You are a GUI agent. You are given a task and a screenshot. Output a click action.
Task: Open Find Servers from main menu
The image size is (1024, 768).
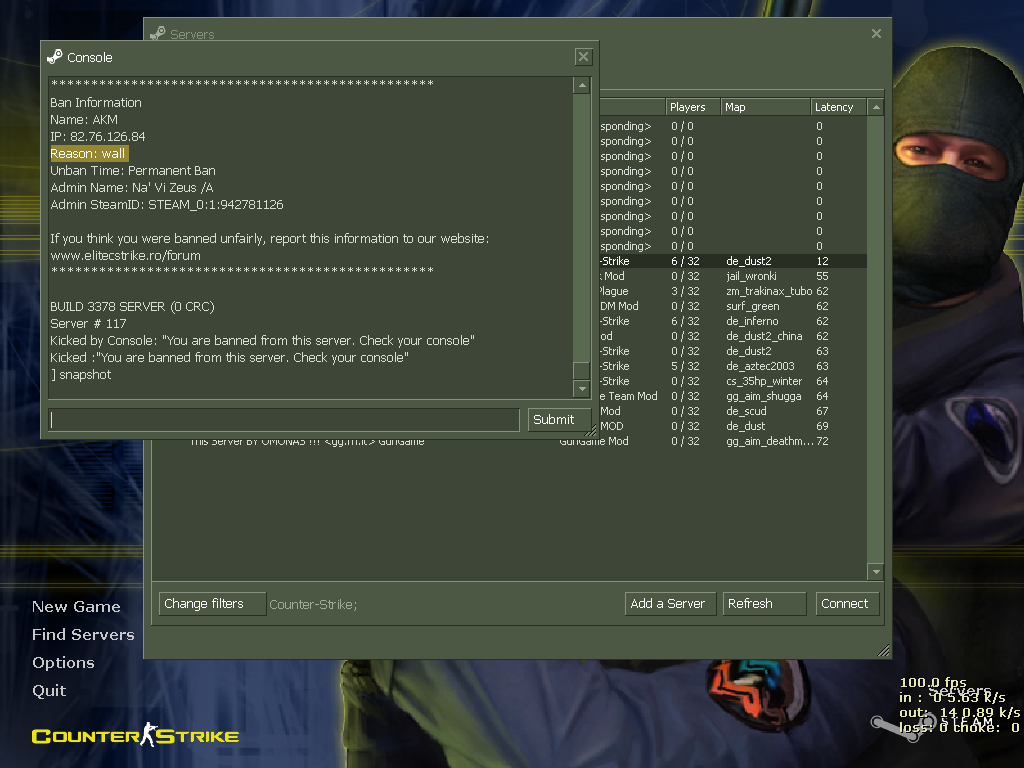click(x=83, y=635)
